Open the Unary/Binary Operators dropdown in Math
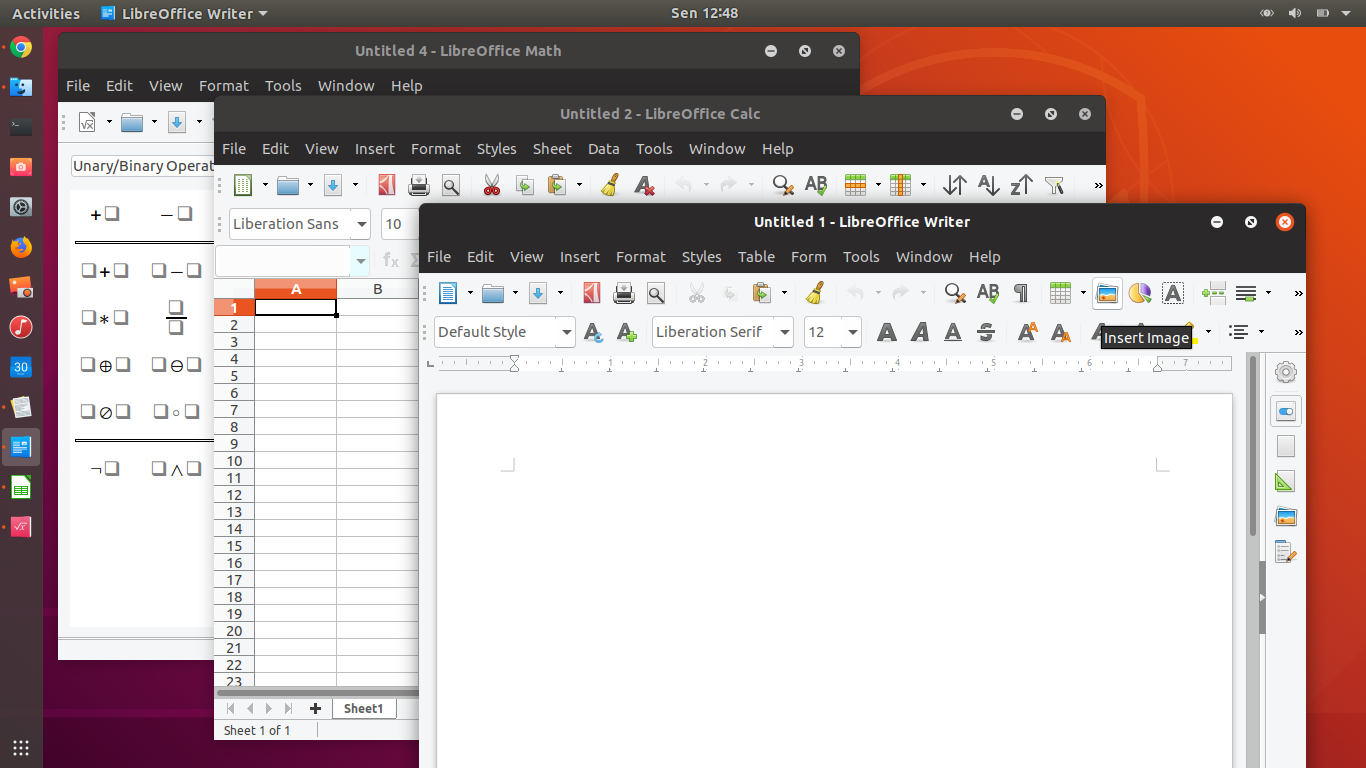Image resolution: width=1366 pixels, height=768 pixels. (x=144, y=166)
